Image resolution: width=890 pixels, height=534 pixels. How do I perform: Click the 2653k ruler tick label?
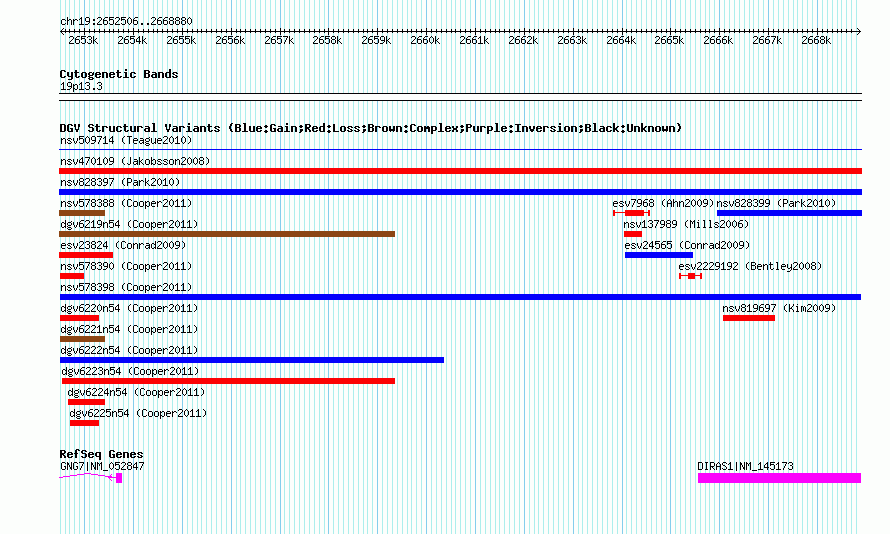(x=83, y=40)
